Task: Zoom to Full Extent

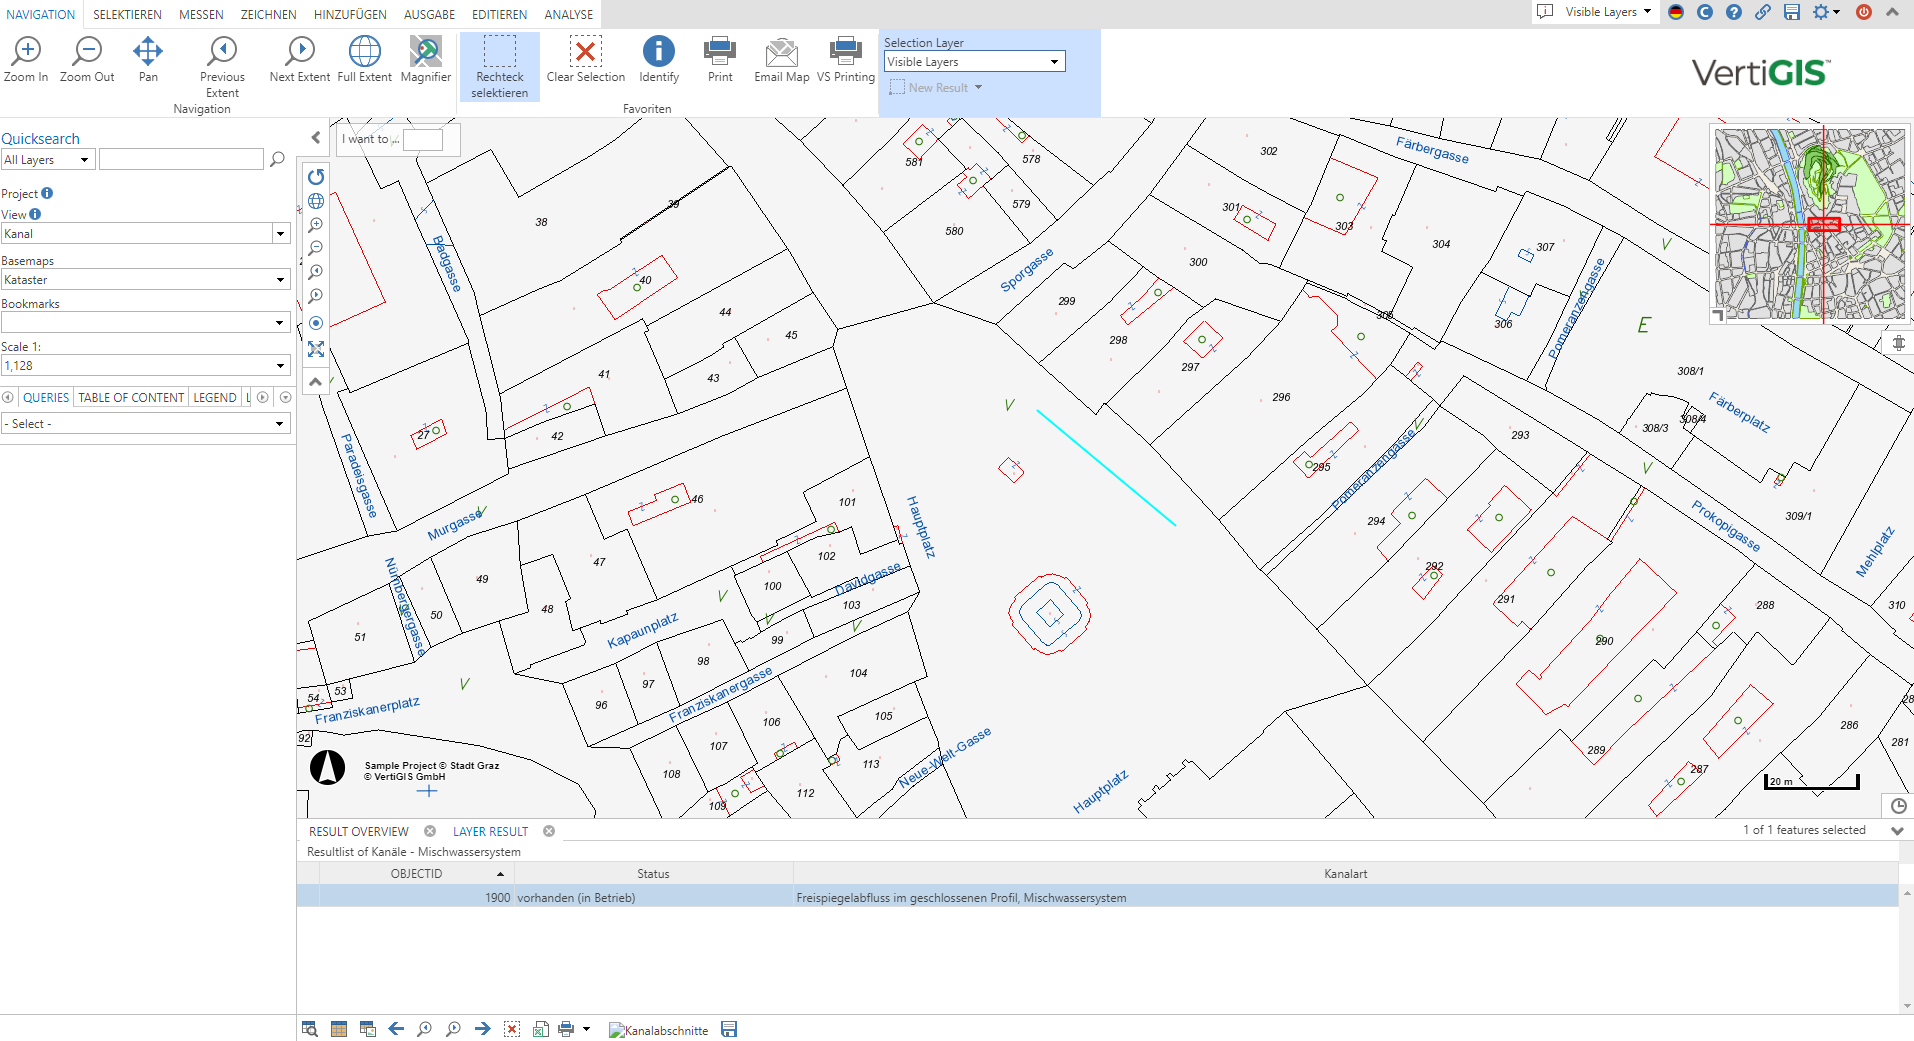Action: tap(364, 59)
